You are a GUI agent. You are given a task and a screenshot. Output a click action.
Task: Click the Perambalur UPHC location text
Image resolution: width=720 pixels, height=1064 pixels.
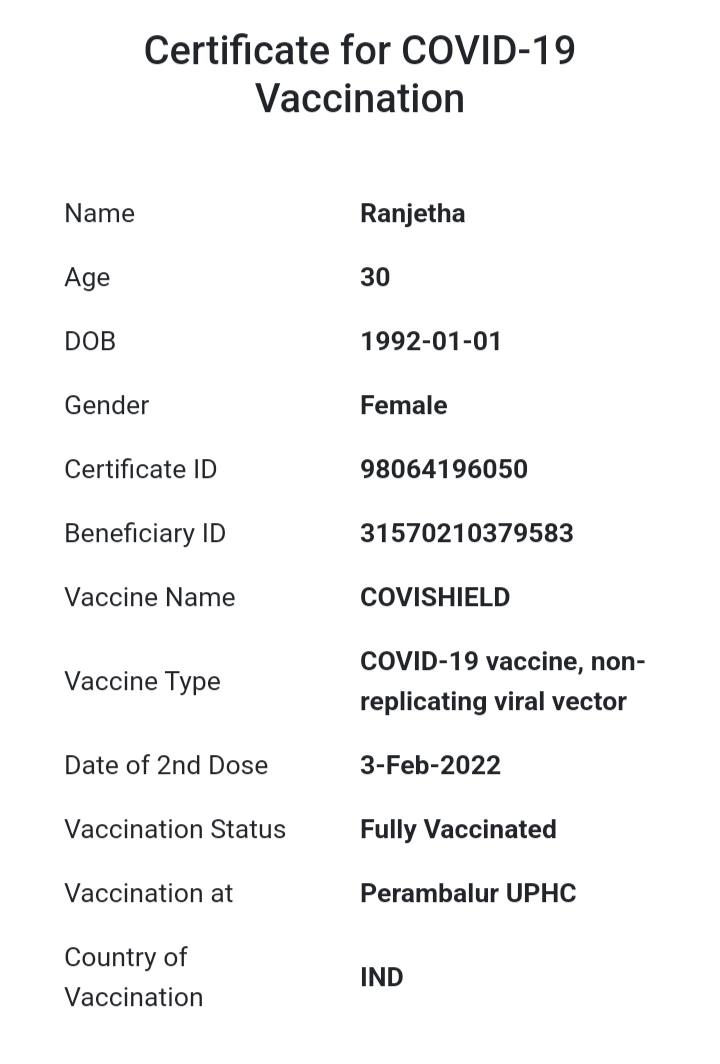pos(468,893)
